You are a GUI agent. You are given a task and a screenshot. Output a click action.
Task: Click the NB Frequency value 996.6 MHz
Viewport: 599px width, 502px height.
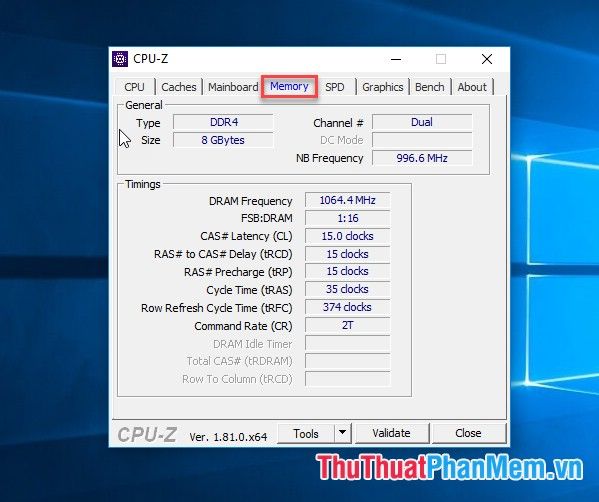click(x=422, y=158)
